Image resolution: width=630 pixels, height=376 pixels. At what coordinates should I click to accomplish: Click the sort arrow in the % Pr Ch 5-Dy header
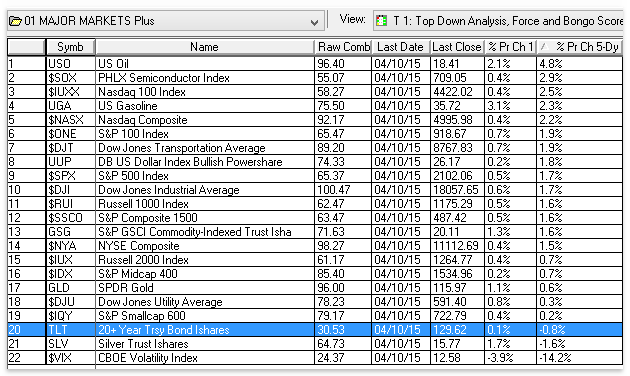tap(544, 47)
